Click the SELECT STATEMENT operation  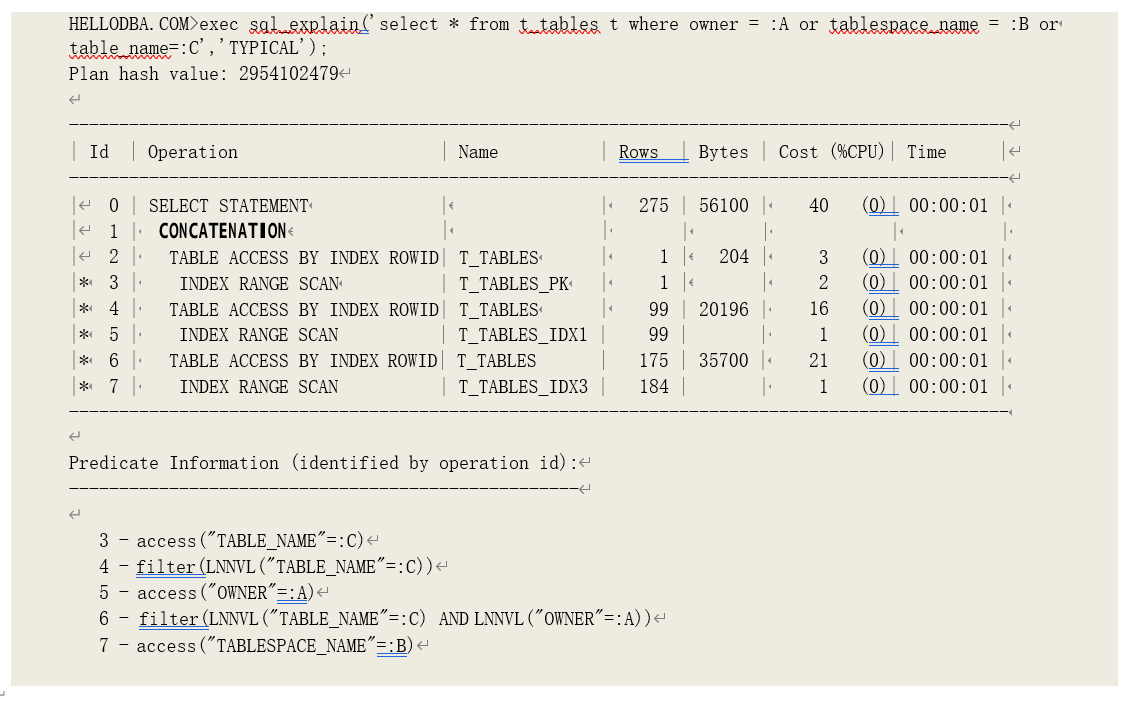228,206
